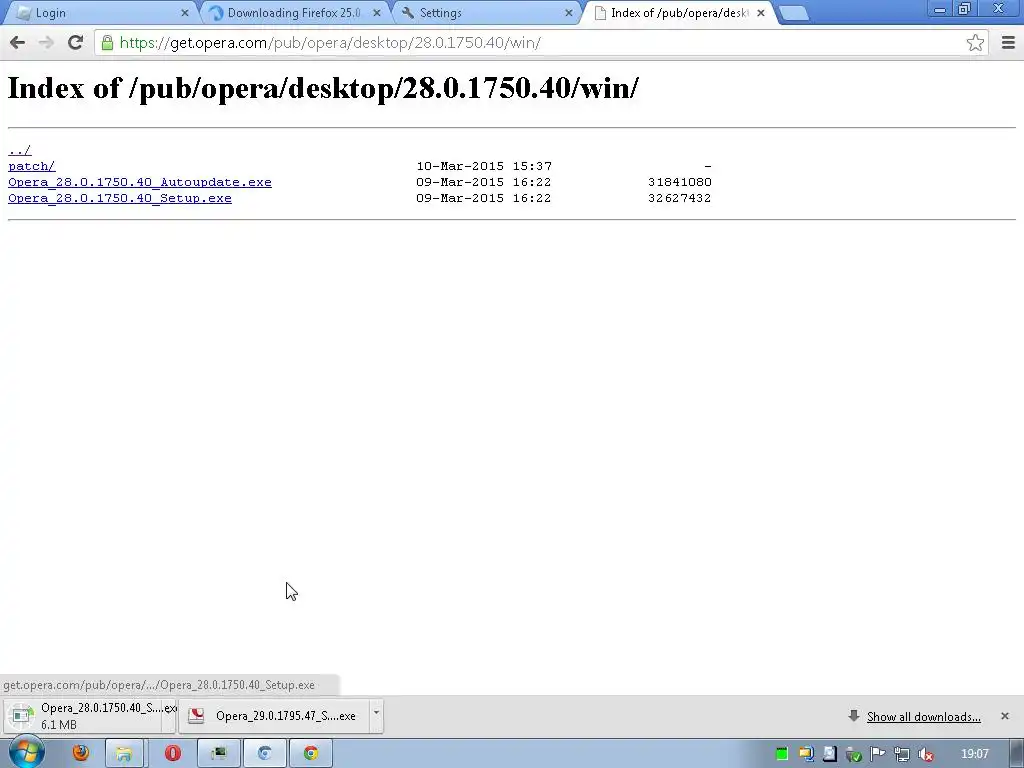Click the 19:07 system clock
This screenshot has height=768, width=1024.
click(975, 754)
